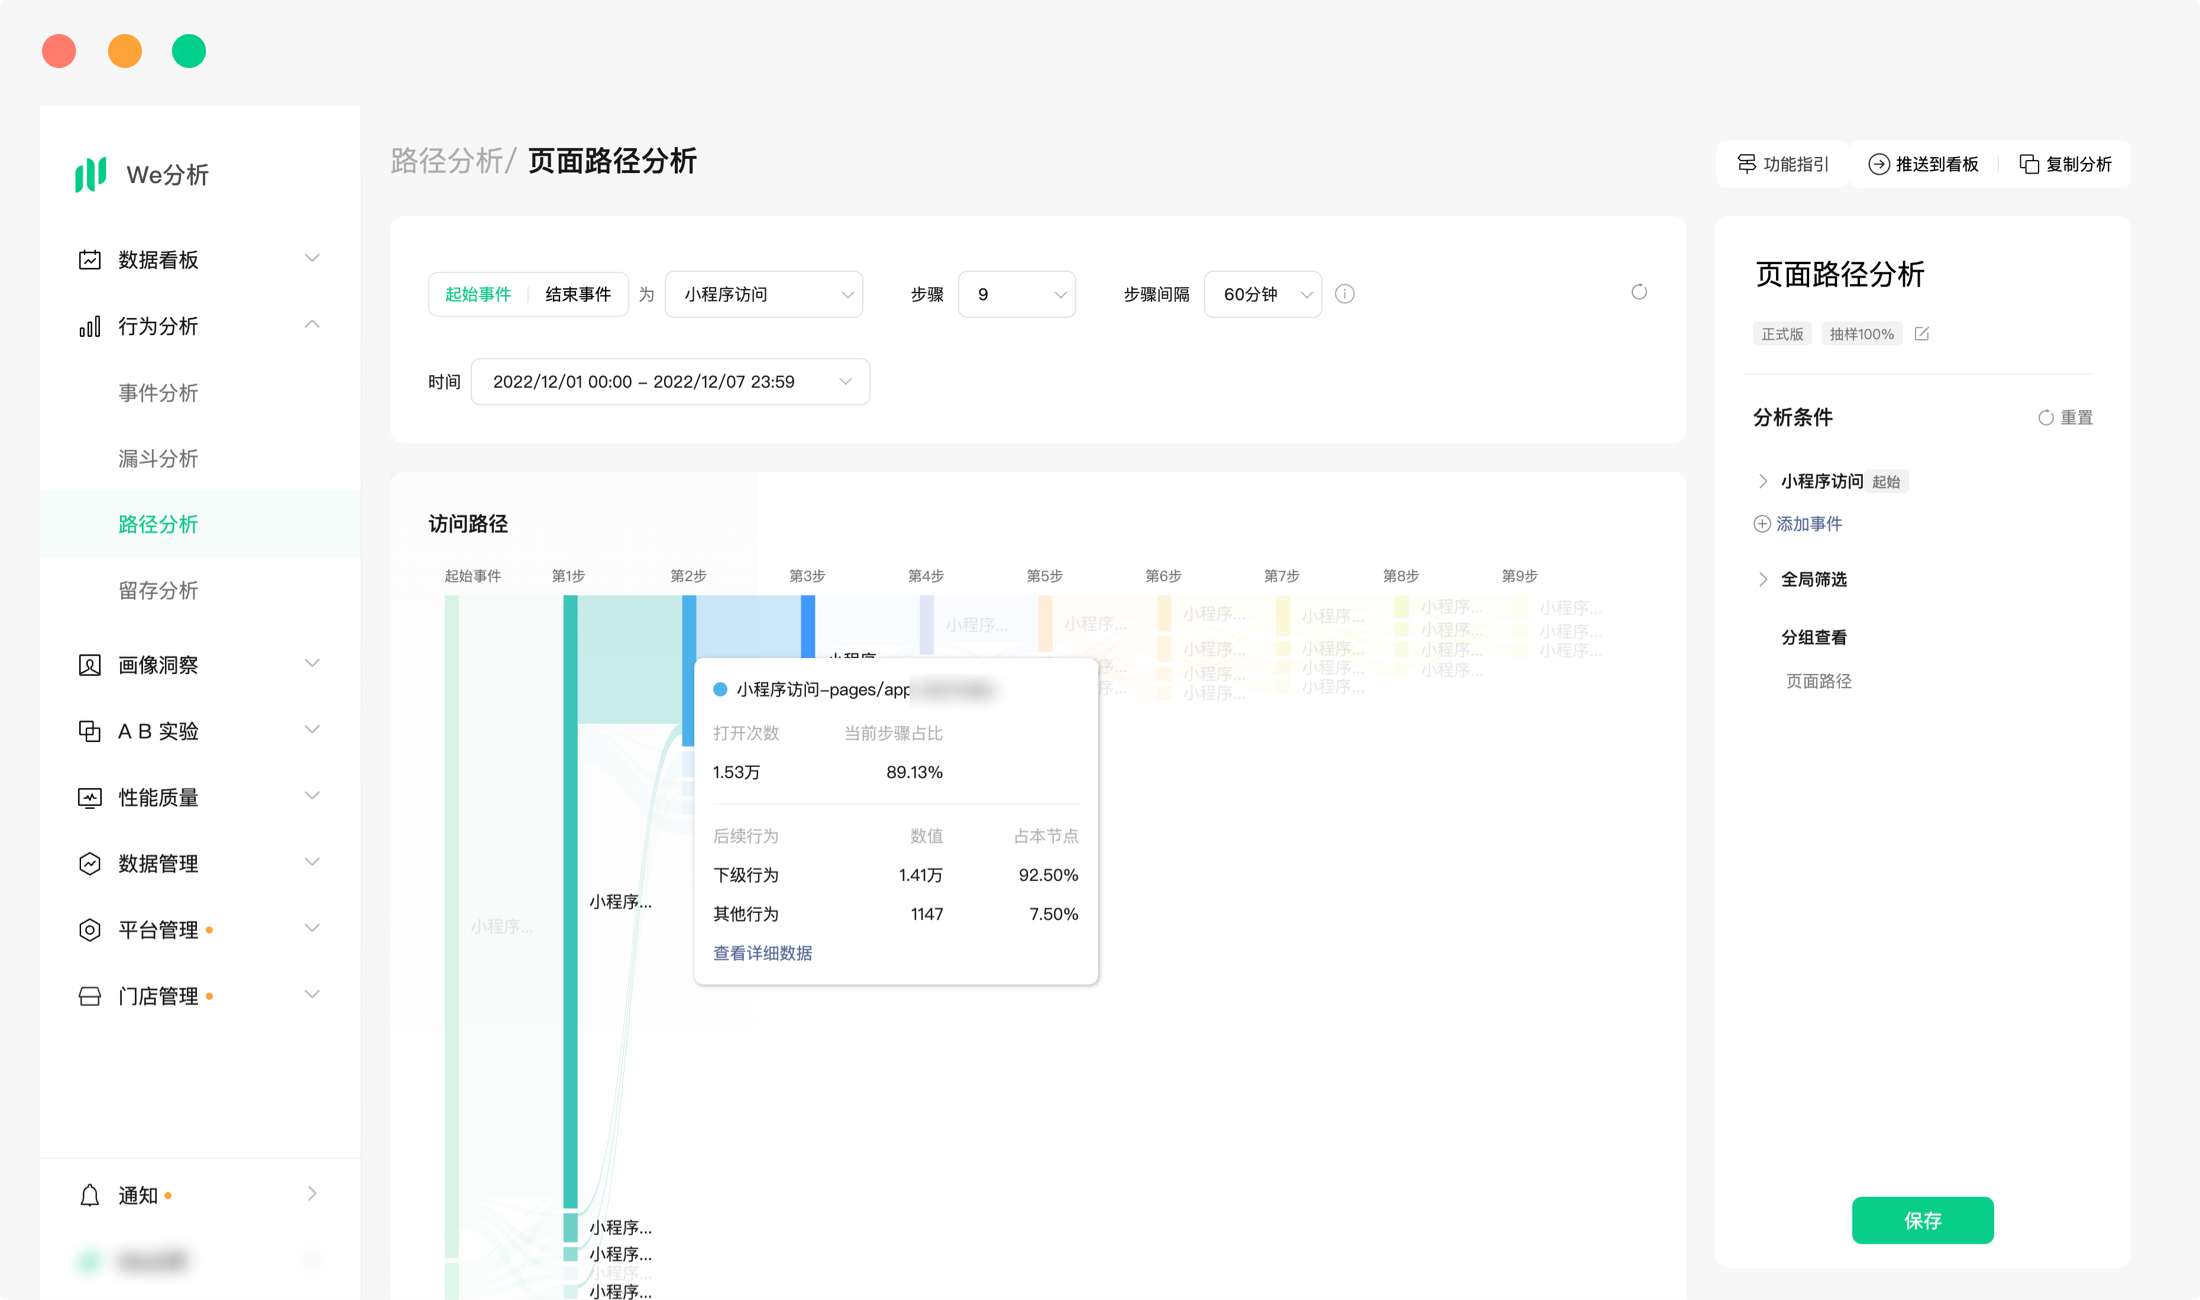Expand the 门店管理 menu chevron
The width and height of the screenshot is (2200, 1300).
(312, 995)
